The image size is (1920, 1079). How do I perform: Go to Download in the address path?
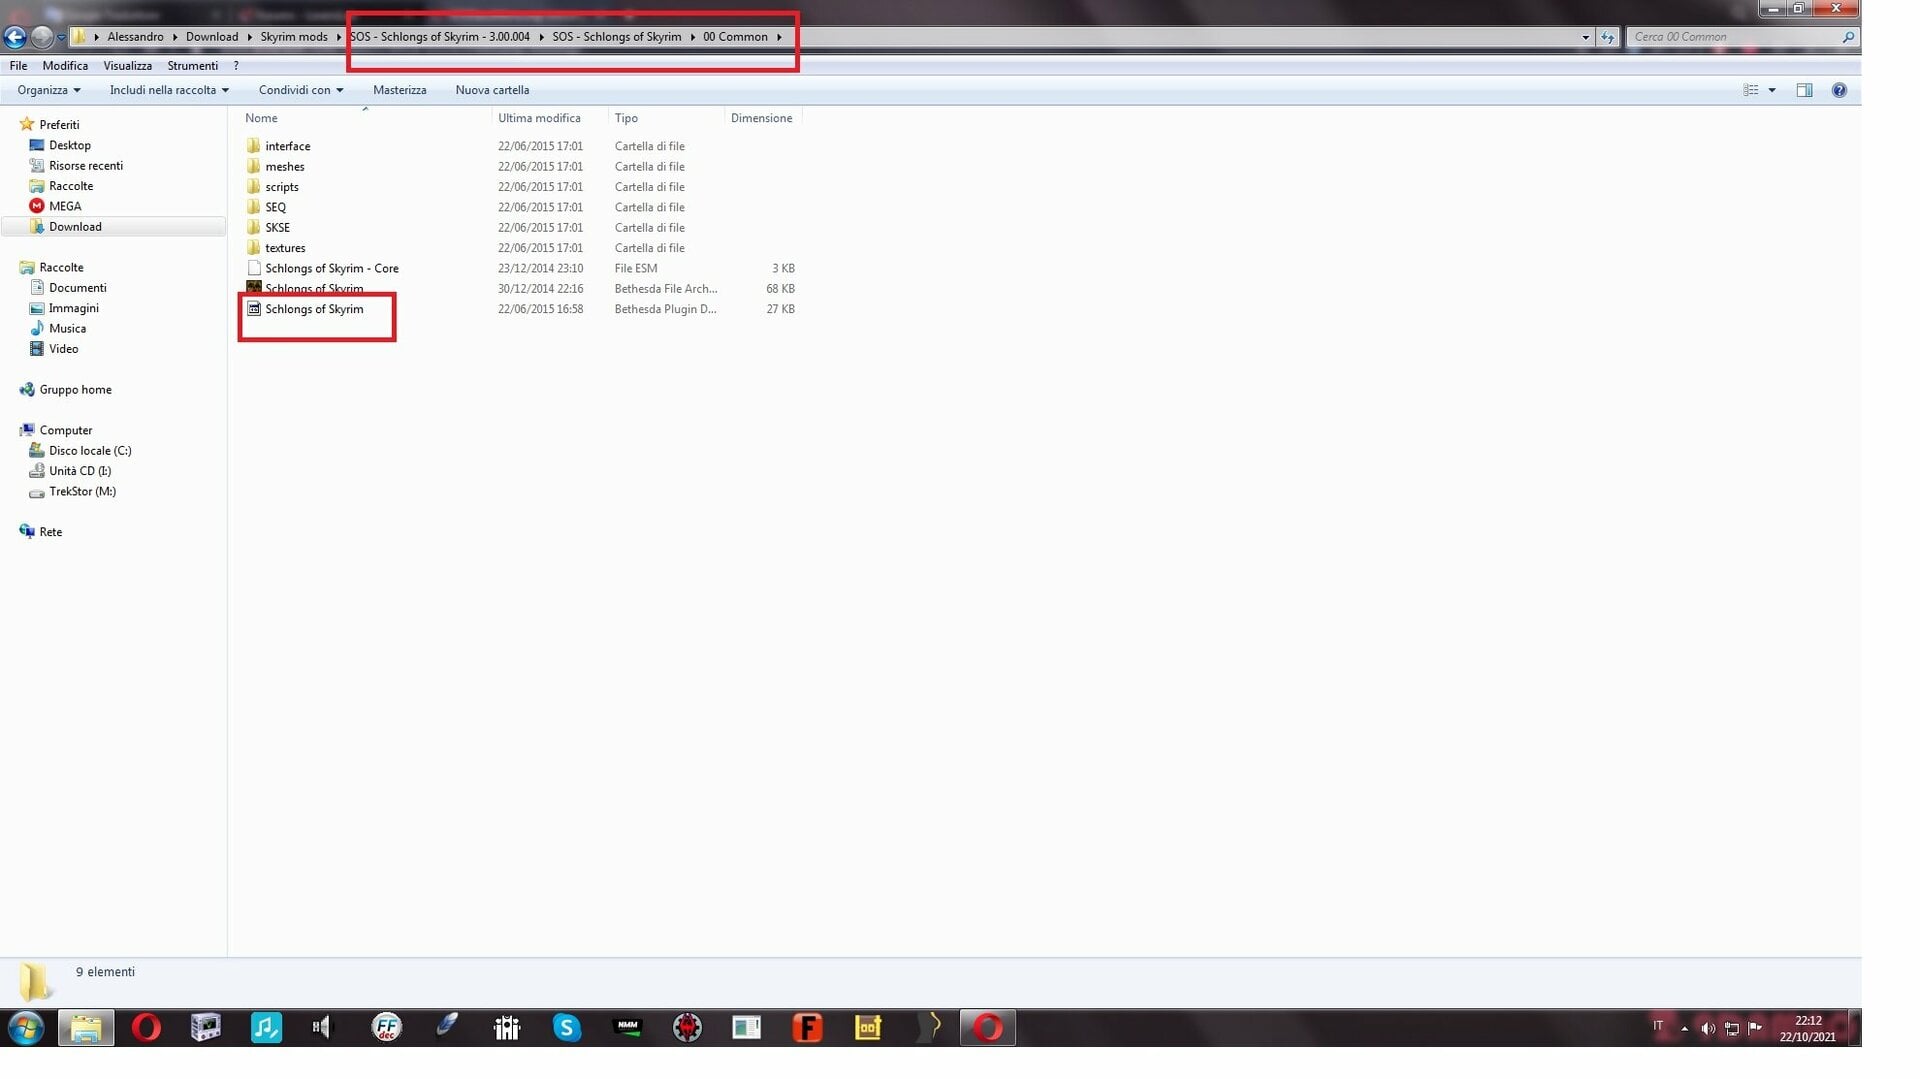tap(212, 37)
